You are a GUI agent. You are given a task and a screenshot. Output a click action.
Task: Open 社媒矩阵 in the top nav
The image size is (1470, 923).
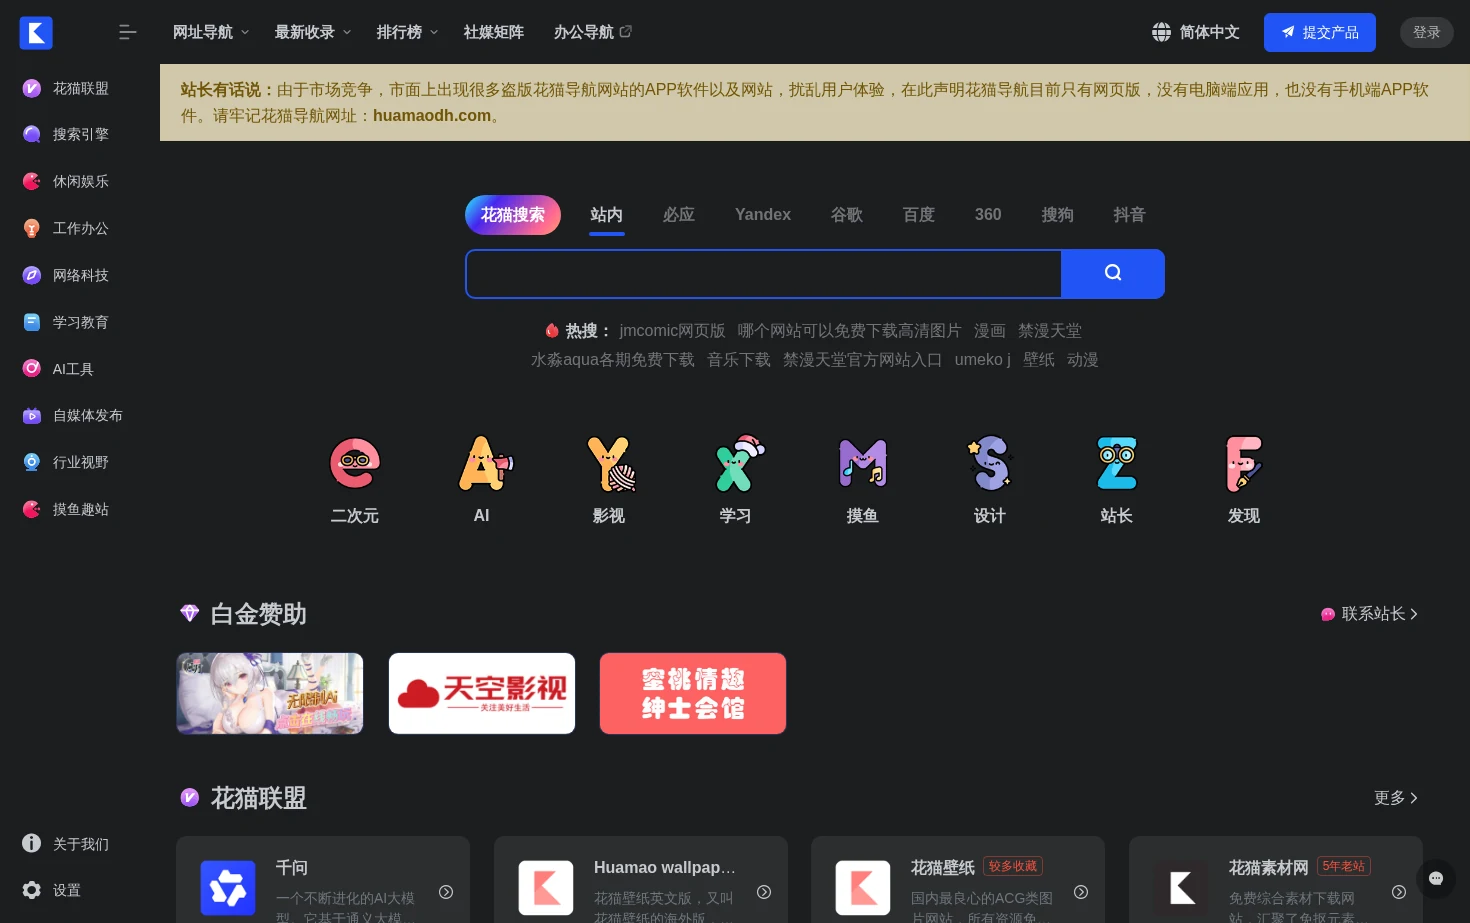point(494,32)
